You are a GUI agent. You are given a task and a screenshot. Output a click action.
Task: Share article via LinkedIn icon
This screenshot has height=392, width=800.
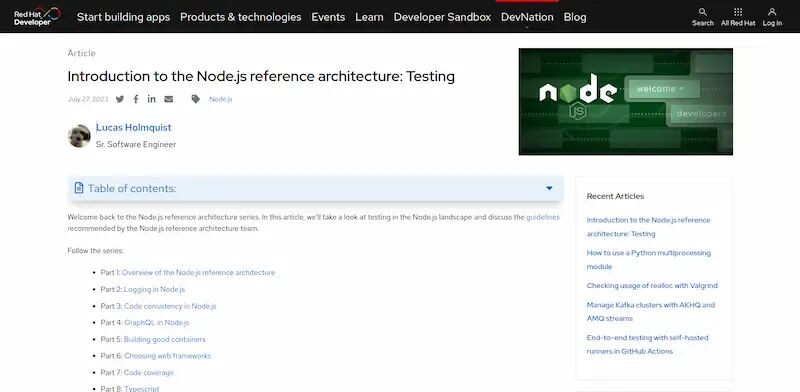coord(152,99)
